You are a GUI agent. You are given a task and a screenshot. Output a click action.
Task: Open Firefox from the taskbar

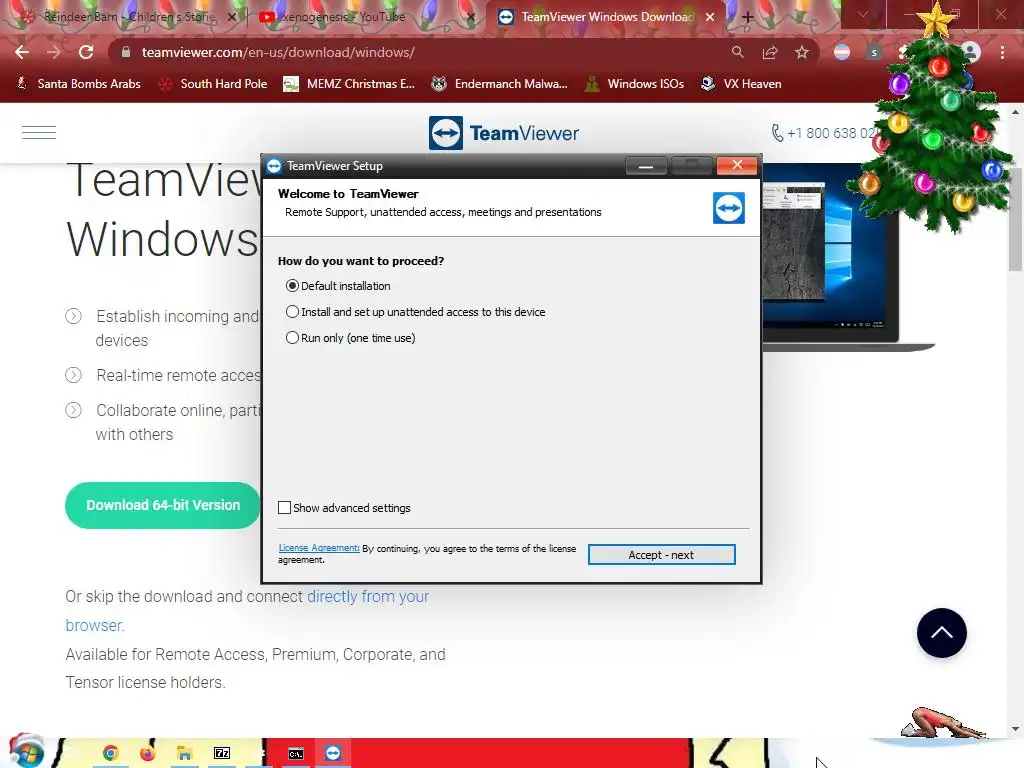tap(148, 753)
